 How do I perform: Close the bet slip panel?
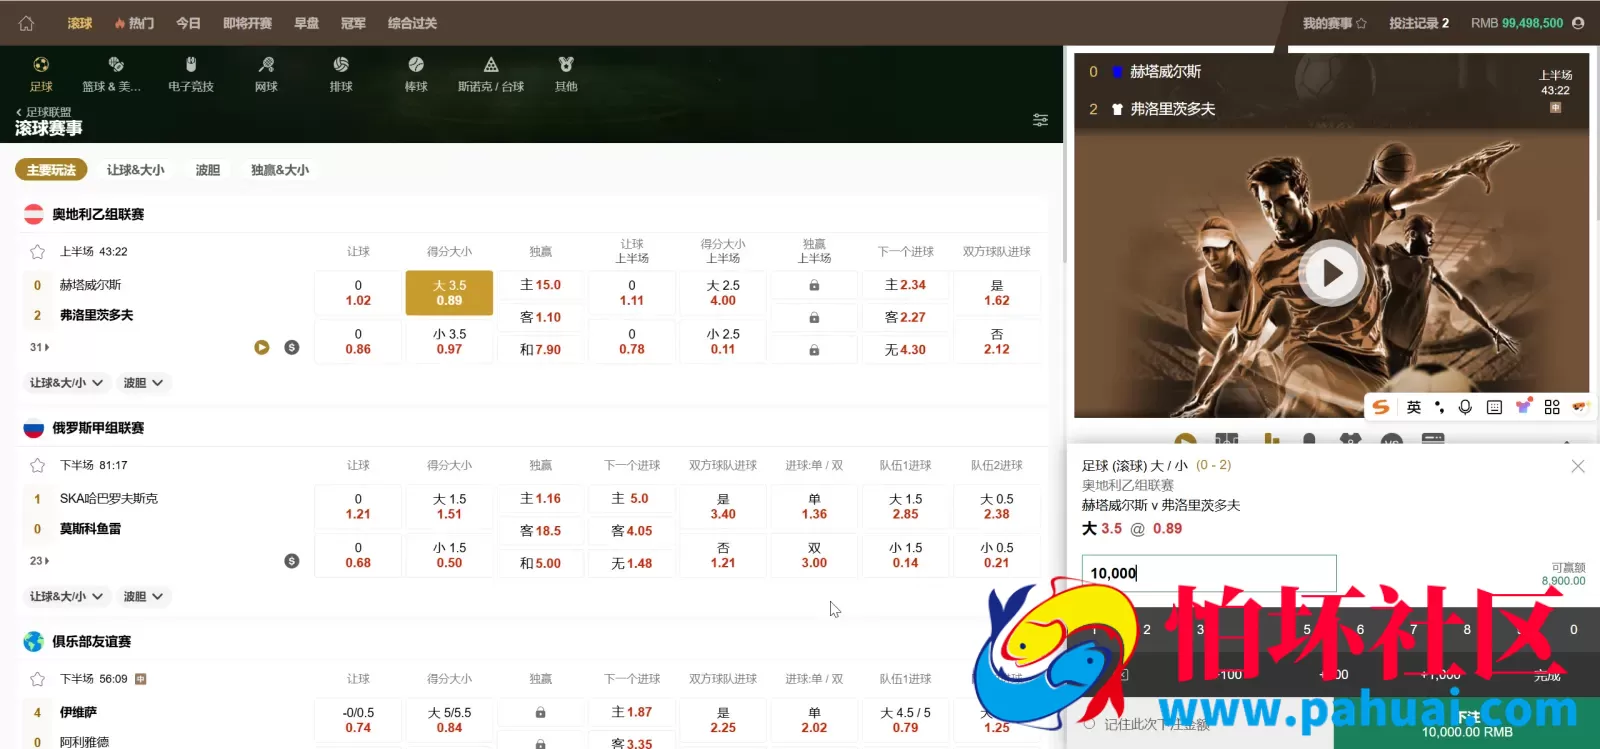pyautogui.click(x=1578, y=466)
